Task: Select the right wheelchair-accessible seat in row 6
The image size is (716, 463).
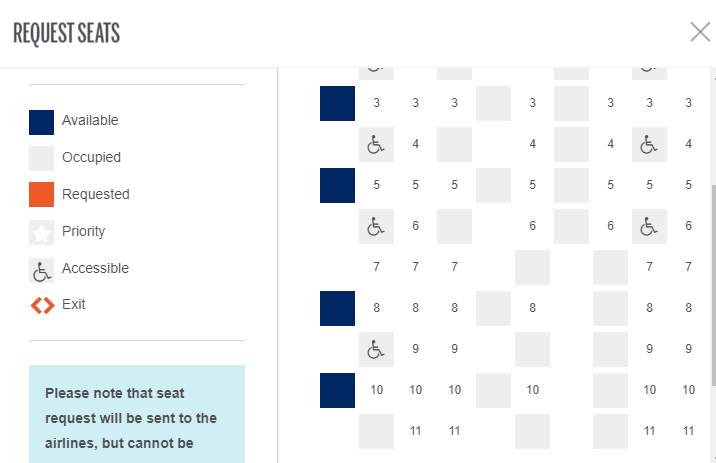Action: [x=649, y=227]
